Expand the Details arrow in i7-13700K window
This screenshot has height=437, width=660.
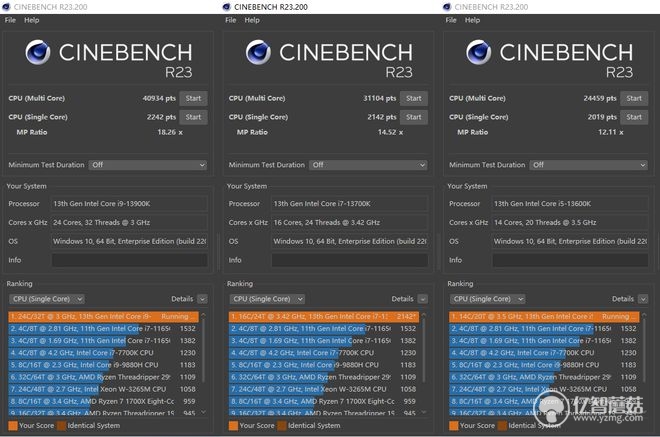pyautogui.click(x=423, y=299)
